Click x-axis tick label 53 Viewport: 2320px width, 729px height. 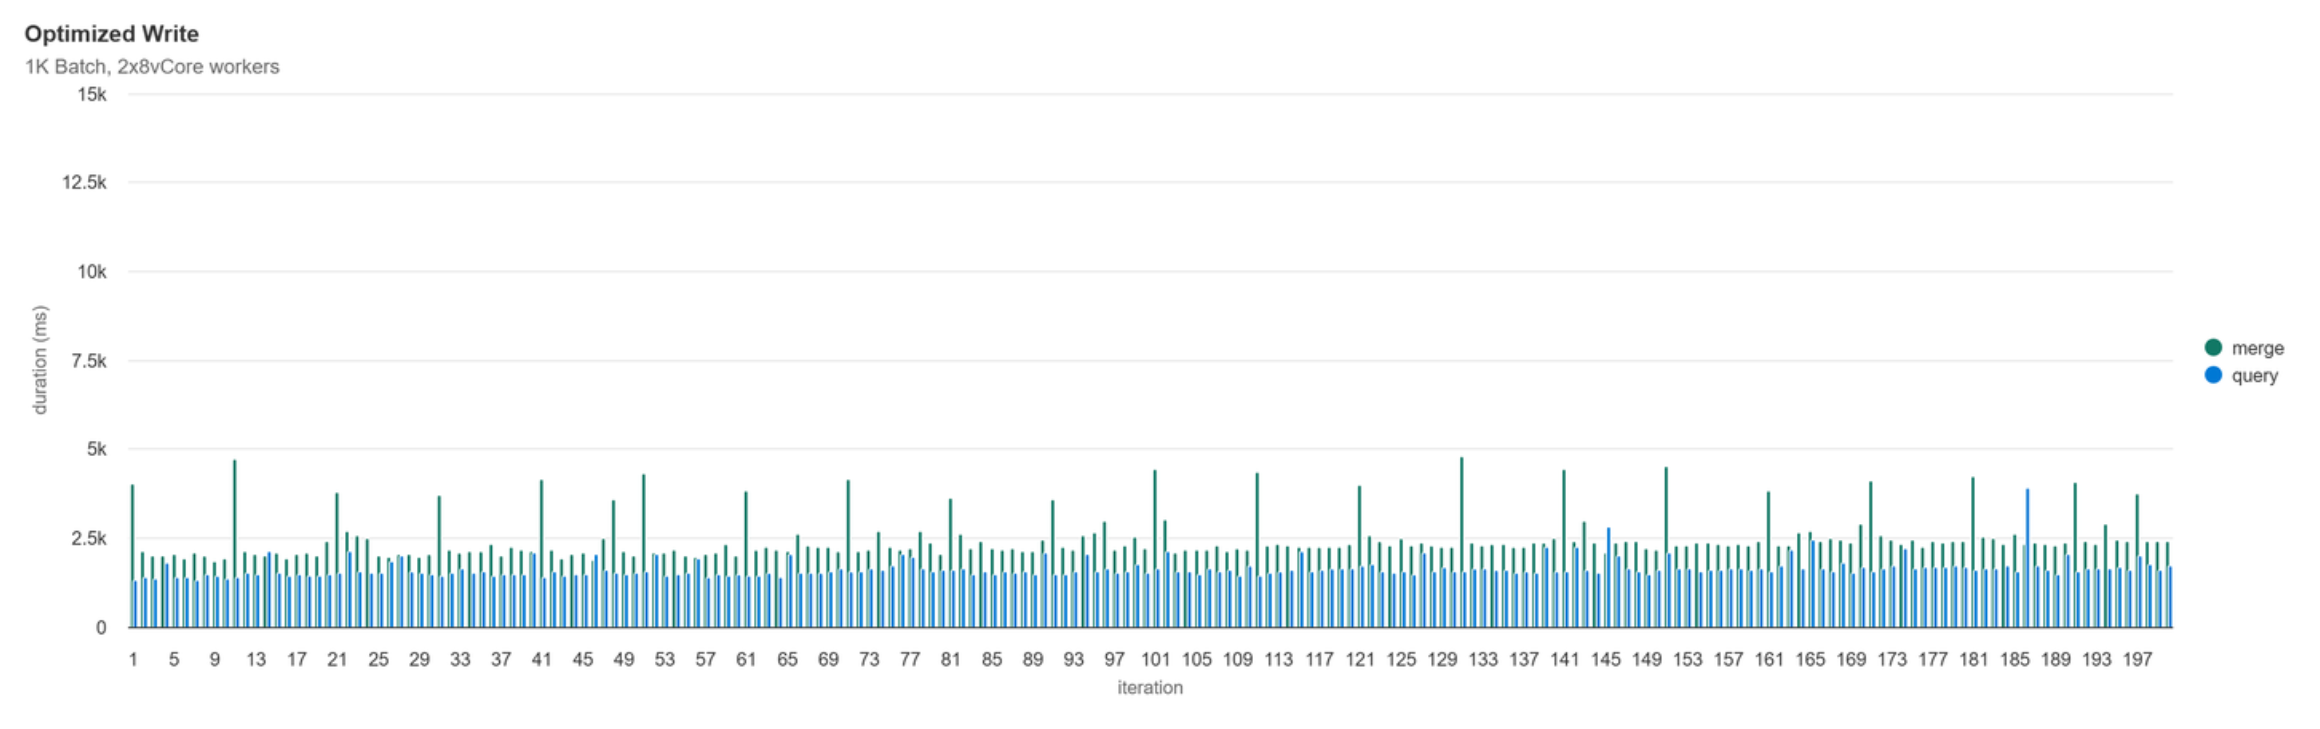tap(664, 660)
